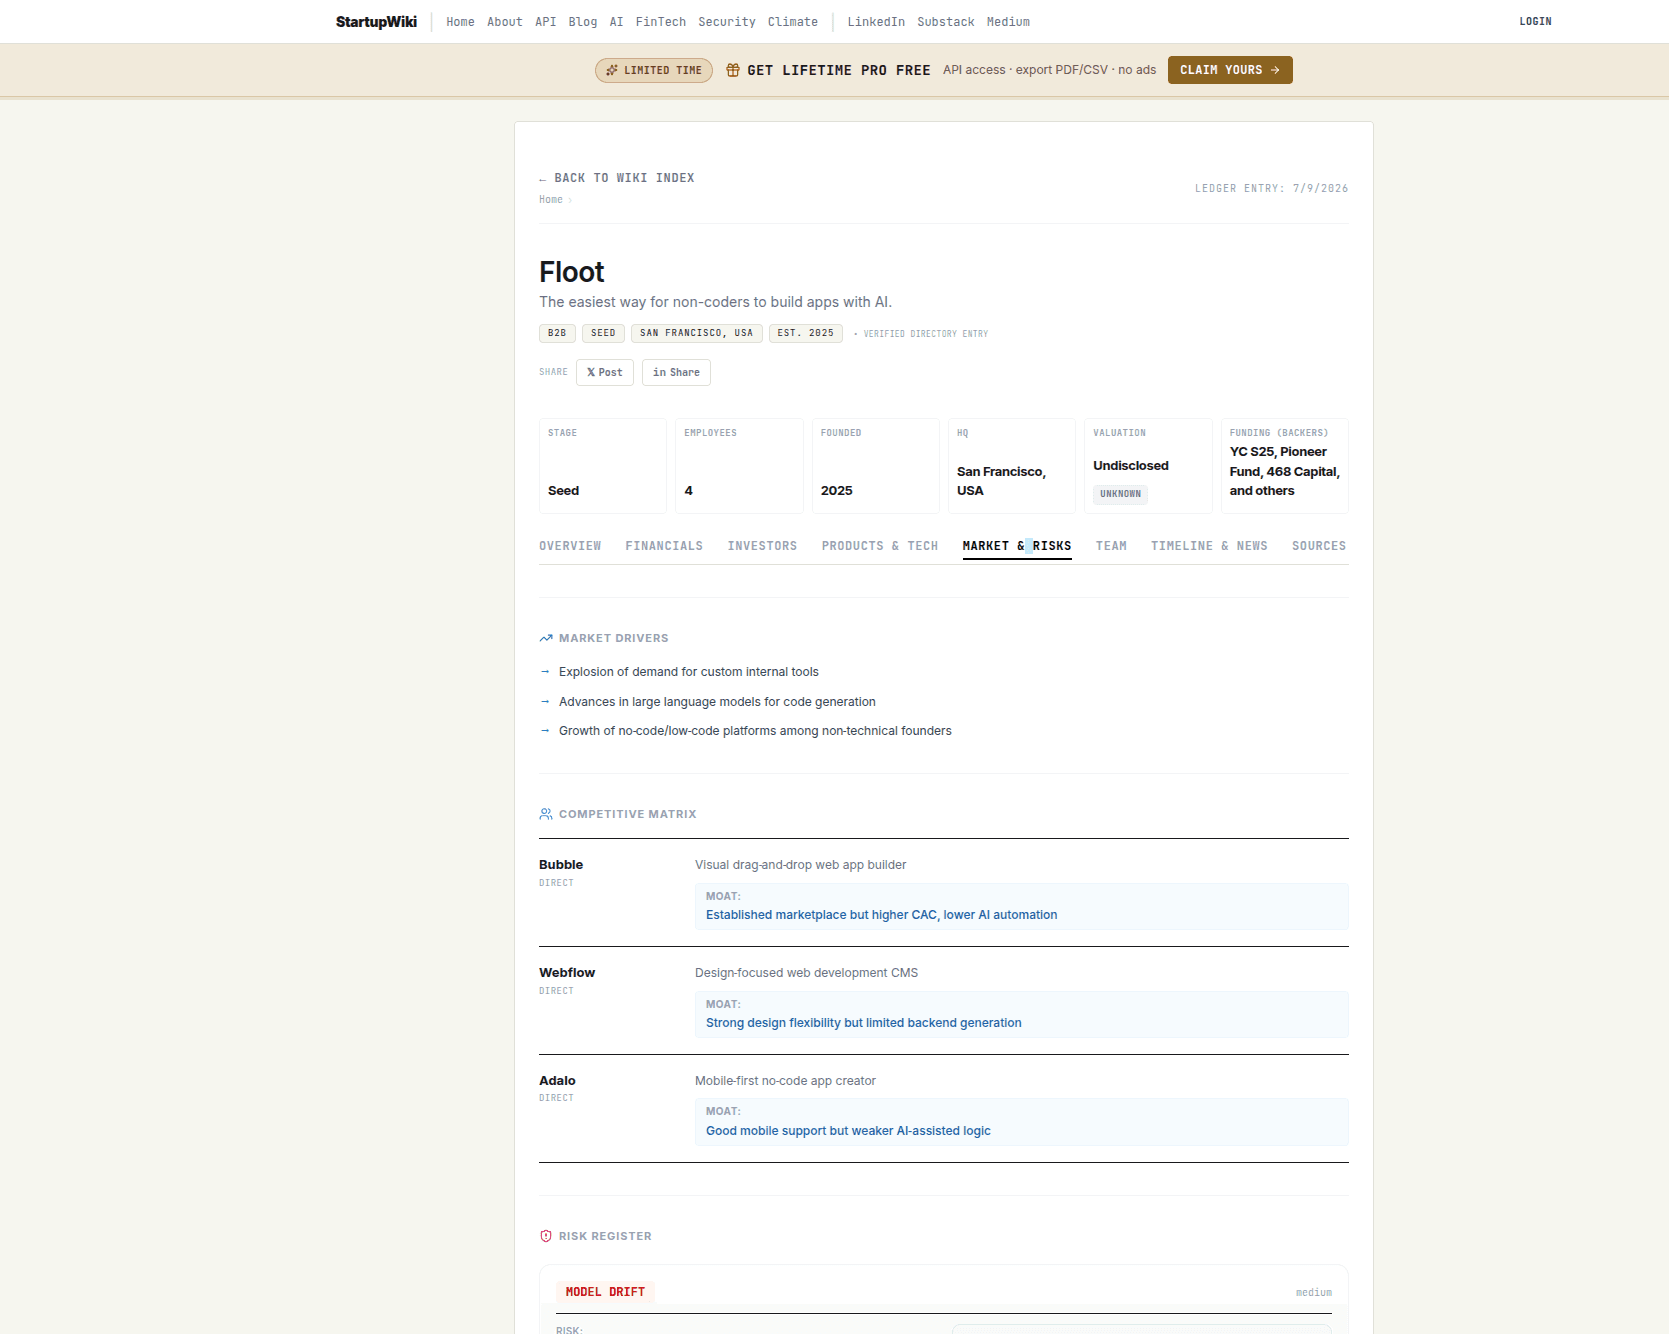Open the LinkedIn link in header
The height and width of the screenshot is (1334, 1669).
876,22
